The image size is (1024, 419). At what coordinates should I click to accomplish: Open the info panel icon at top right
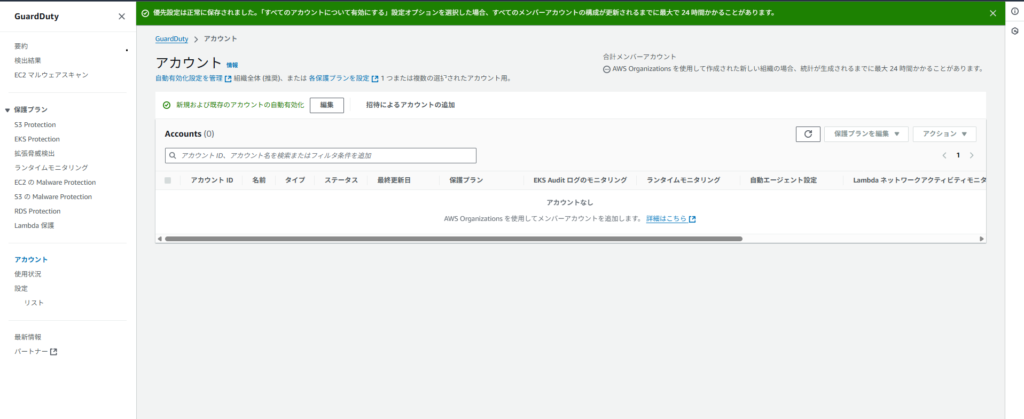1014,12
